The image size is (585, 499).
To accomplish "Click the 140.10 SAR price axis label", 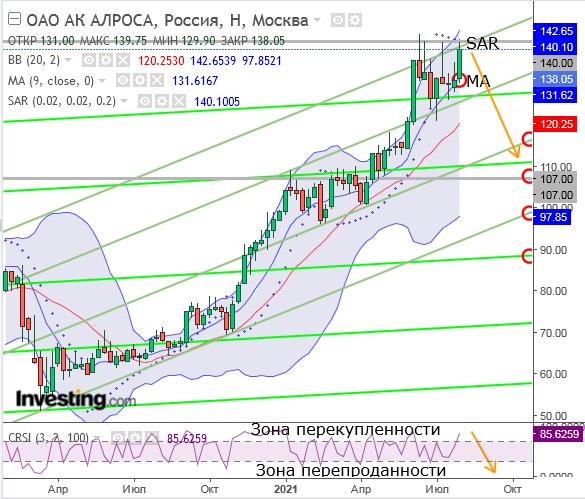I will pos(556,47).
